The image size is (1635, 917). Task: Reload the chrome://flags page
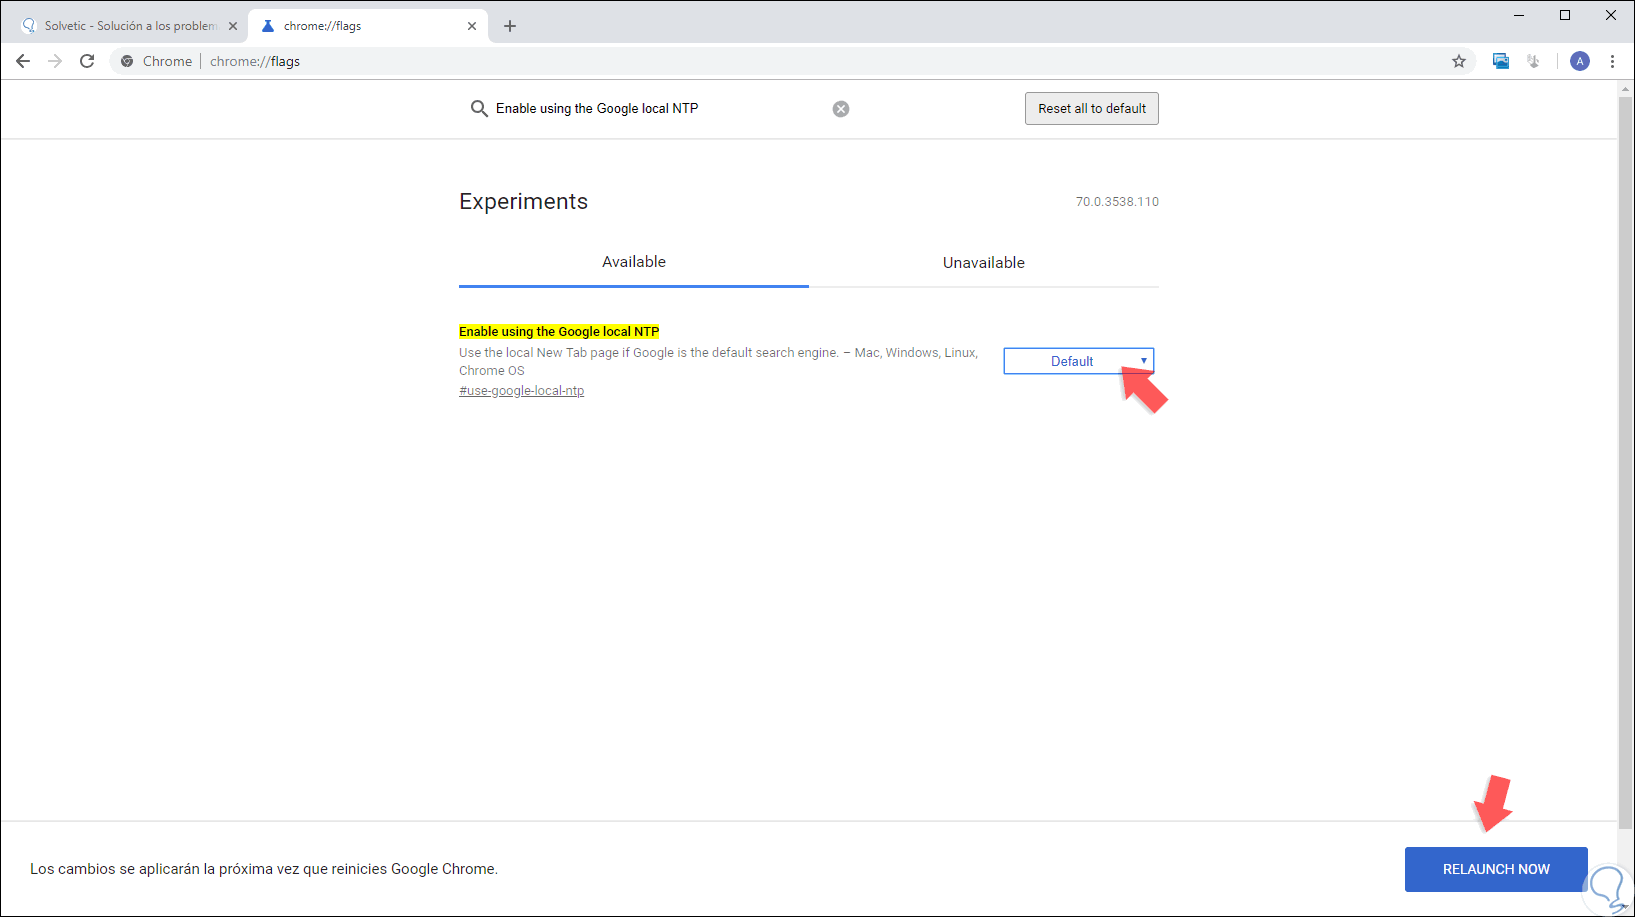pos(87,61)
